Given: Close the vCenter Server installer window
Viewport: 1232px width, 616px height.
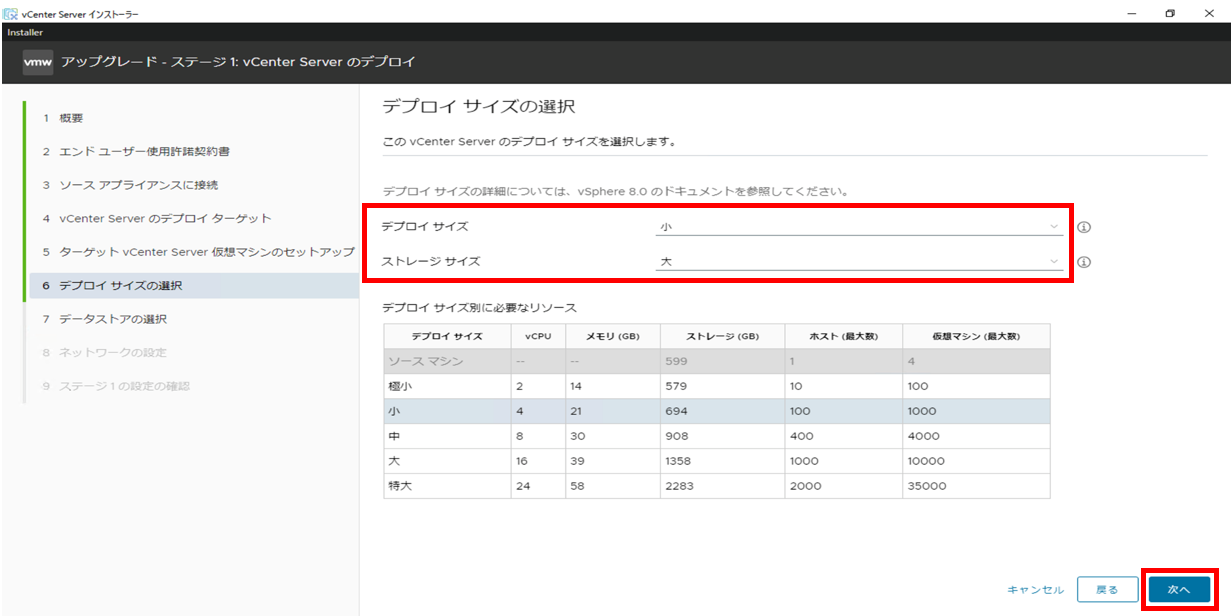Looking at the screenshot, I should pyautogui.click(x=1210, y=14).
